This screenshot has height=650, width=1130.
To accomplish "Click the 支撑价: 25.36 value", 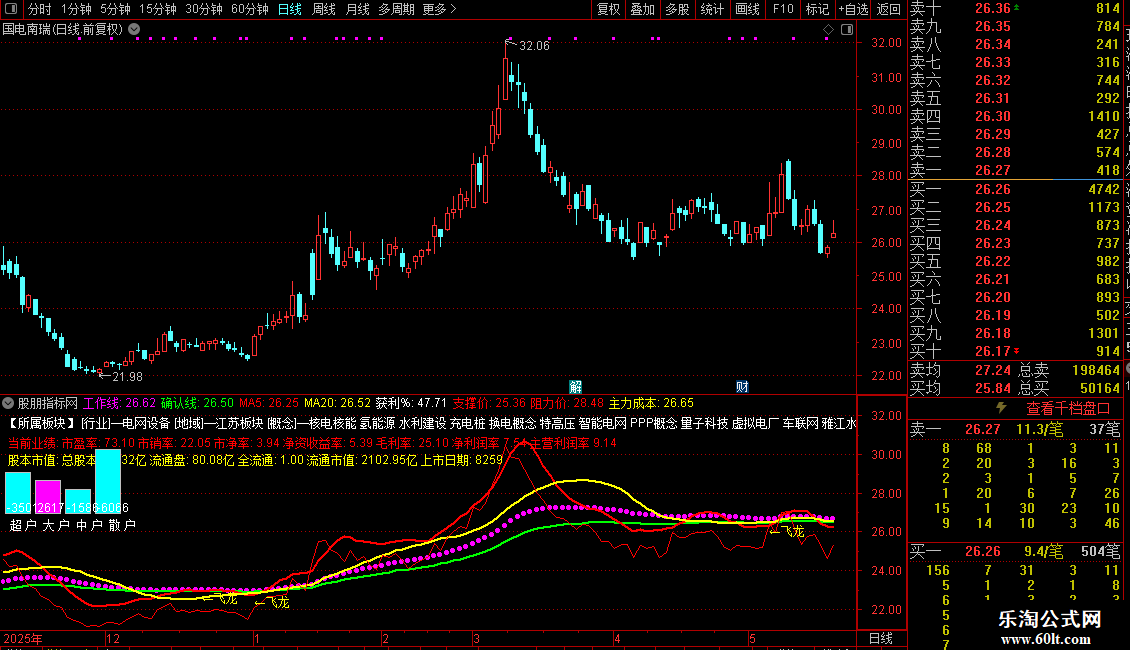I will pyautogui.click(x=489, y=403).
